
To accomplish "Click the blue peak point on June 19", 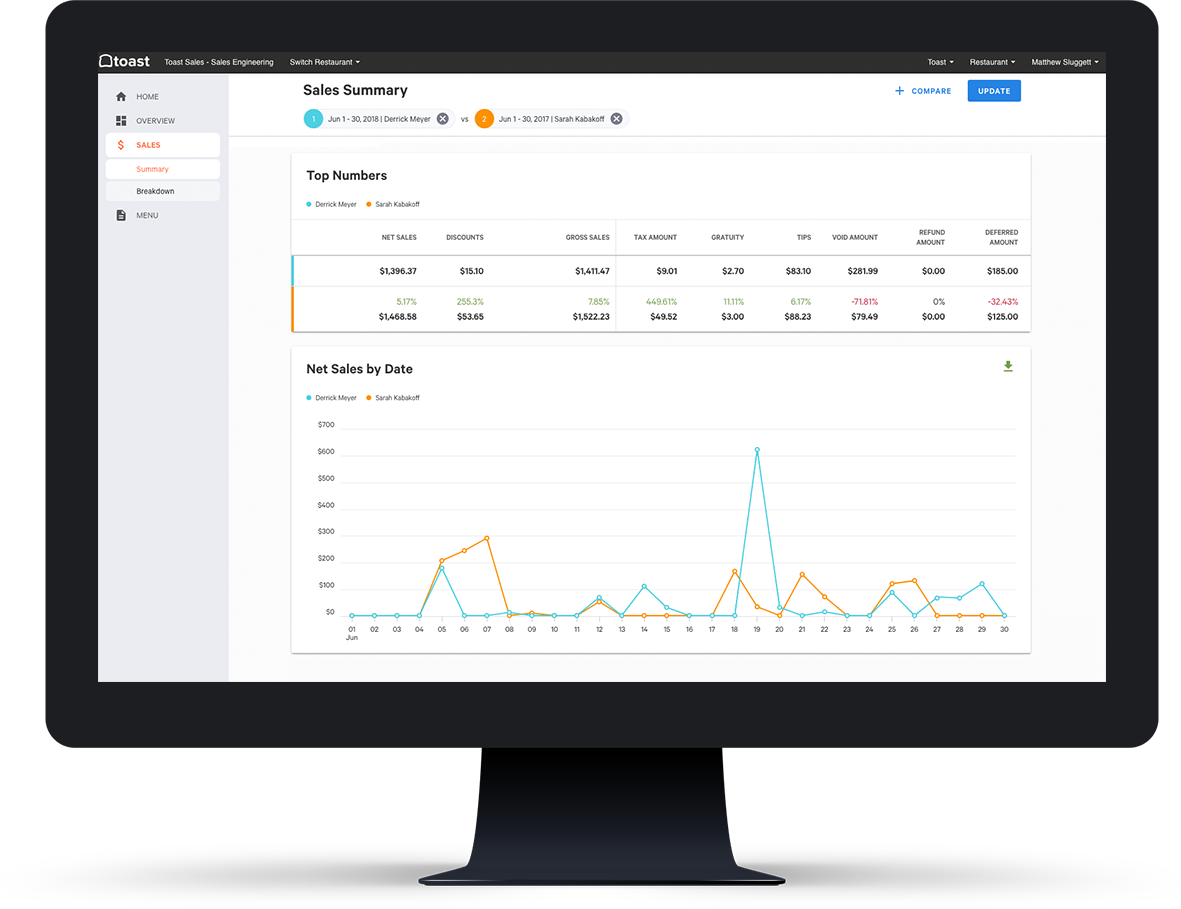I will [757, 450].
